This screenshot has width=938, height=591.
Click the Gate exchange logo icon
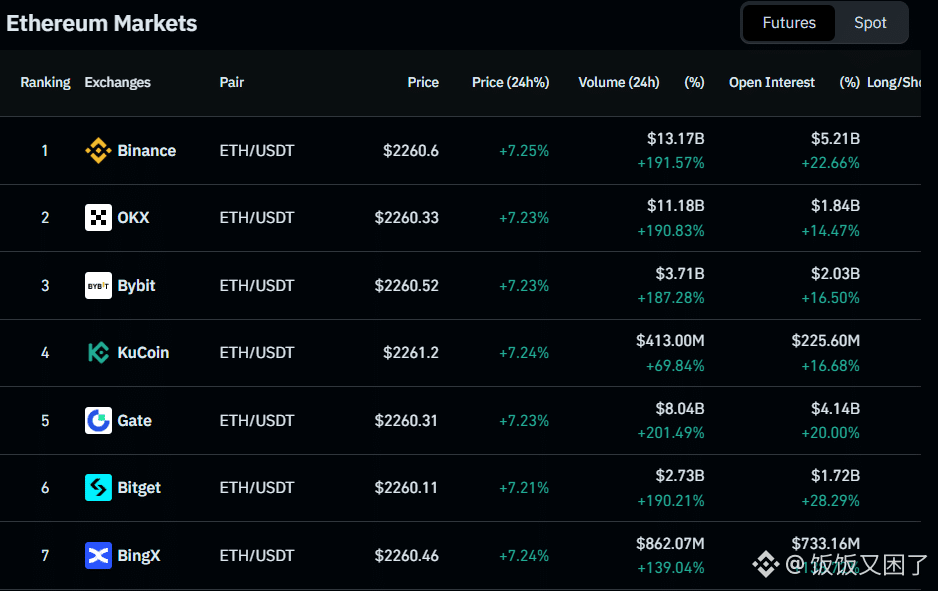(x=98, y=421)
